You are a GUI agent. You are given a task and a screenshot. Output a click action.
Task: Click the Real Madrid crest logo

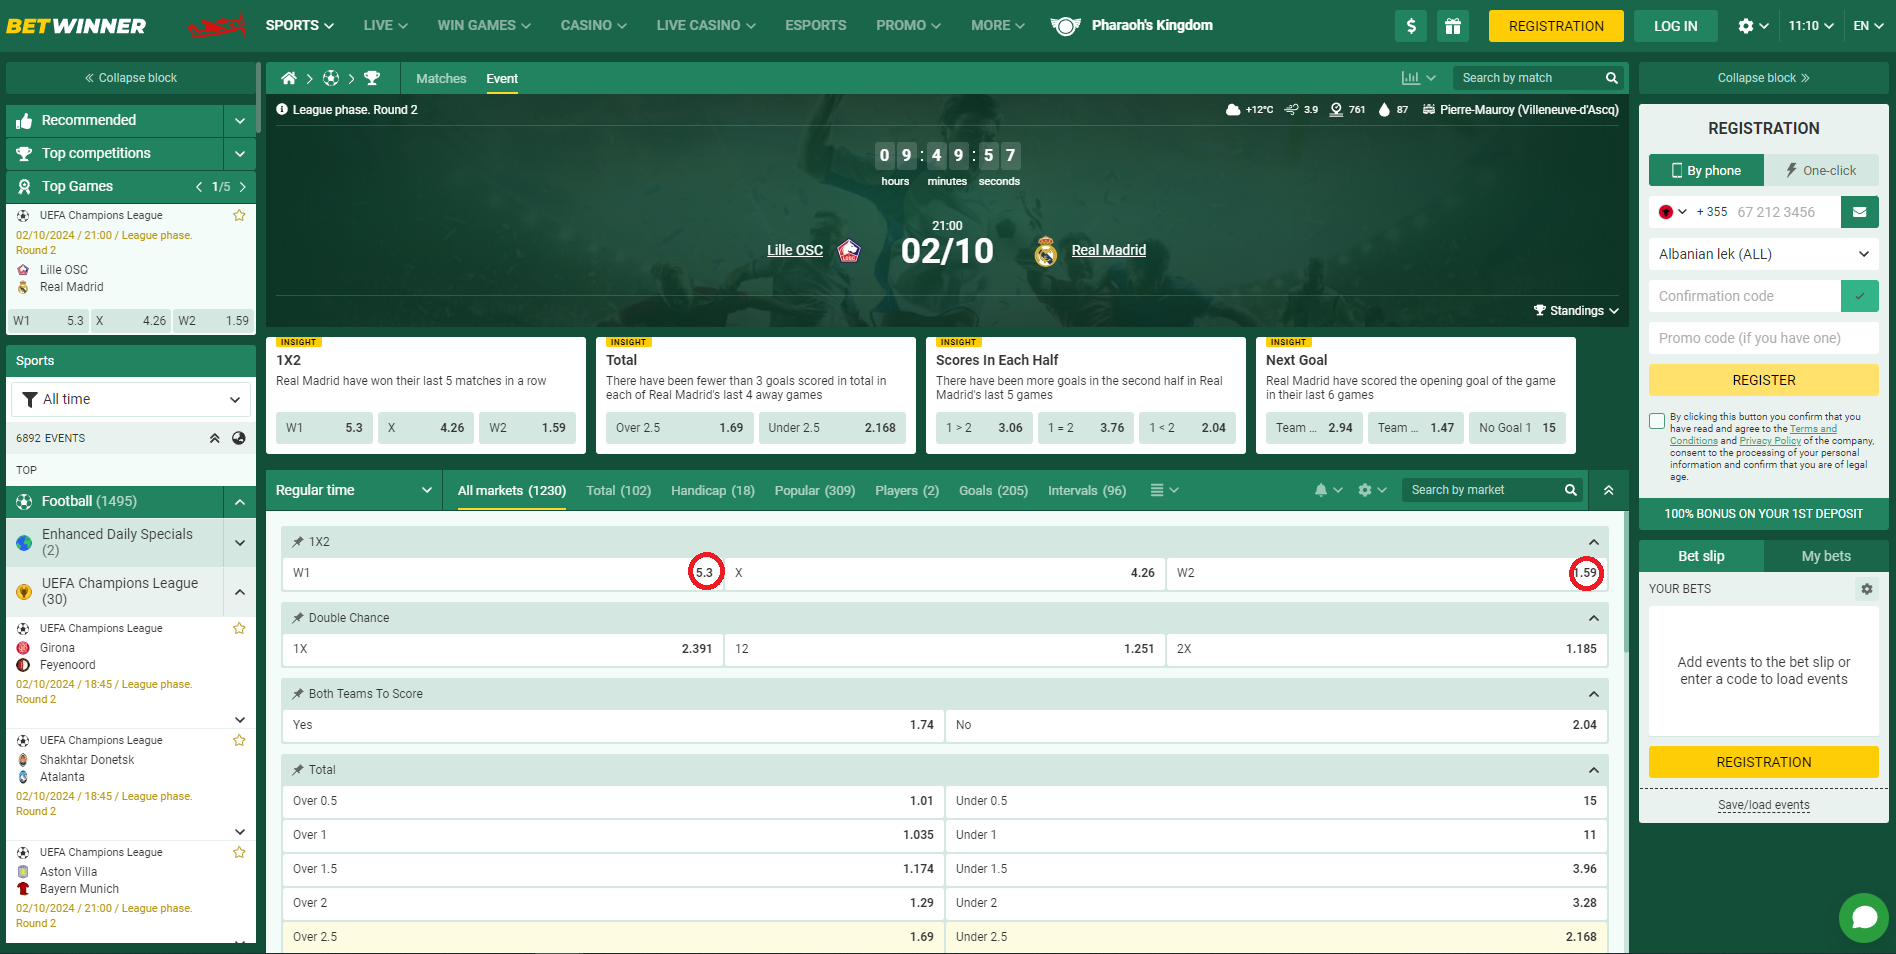[x=1046, y=251]
